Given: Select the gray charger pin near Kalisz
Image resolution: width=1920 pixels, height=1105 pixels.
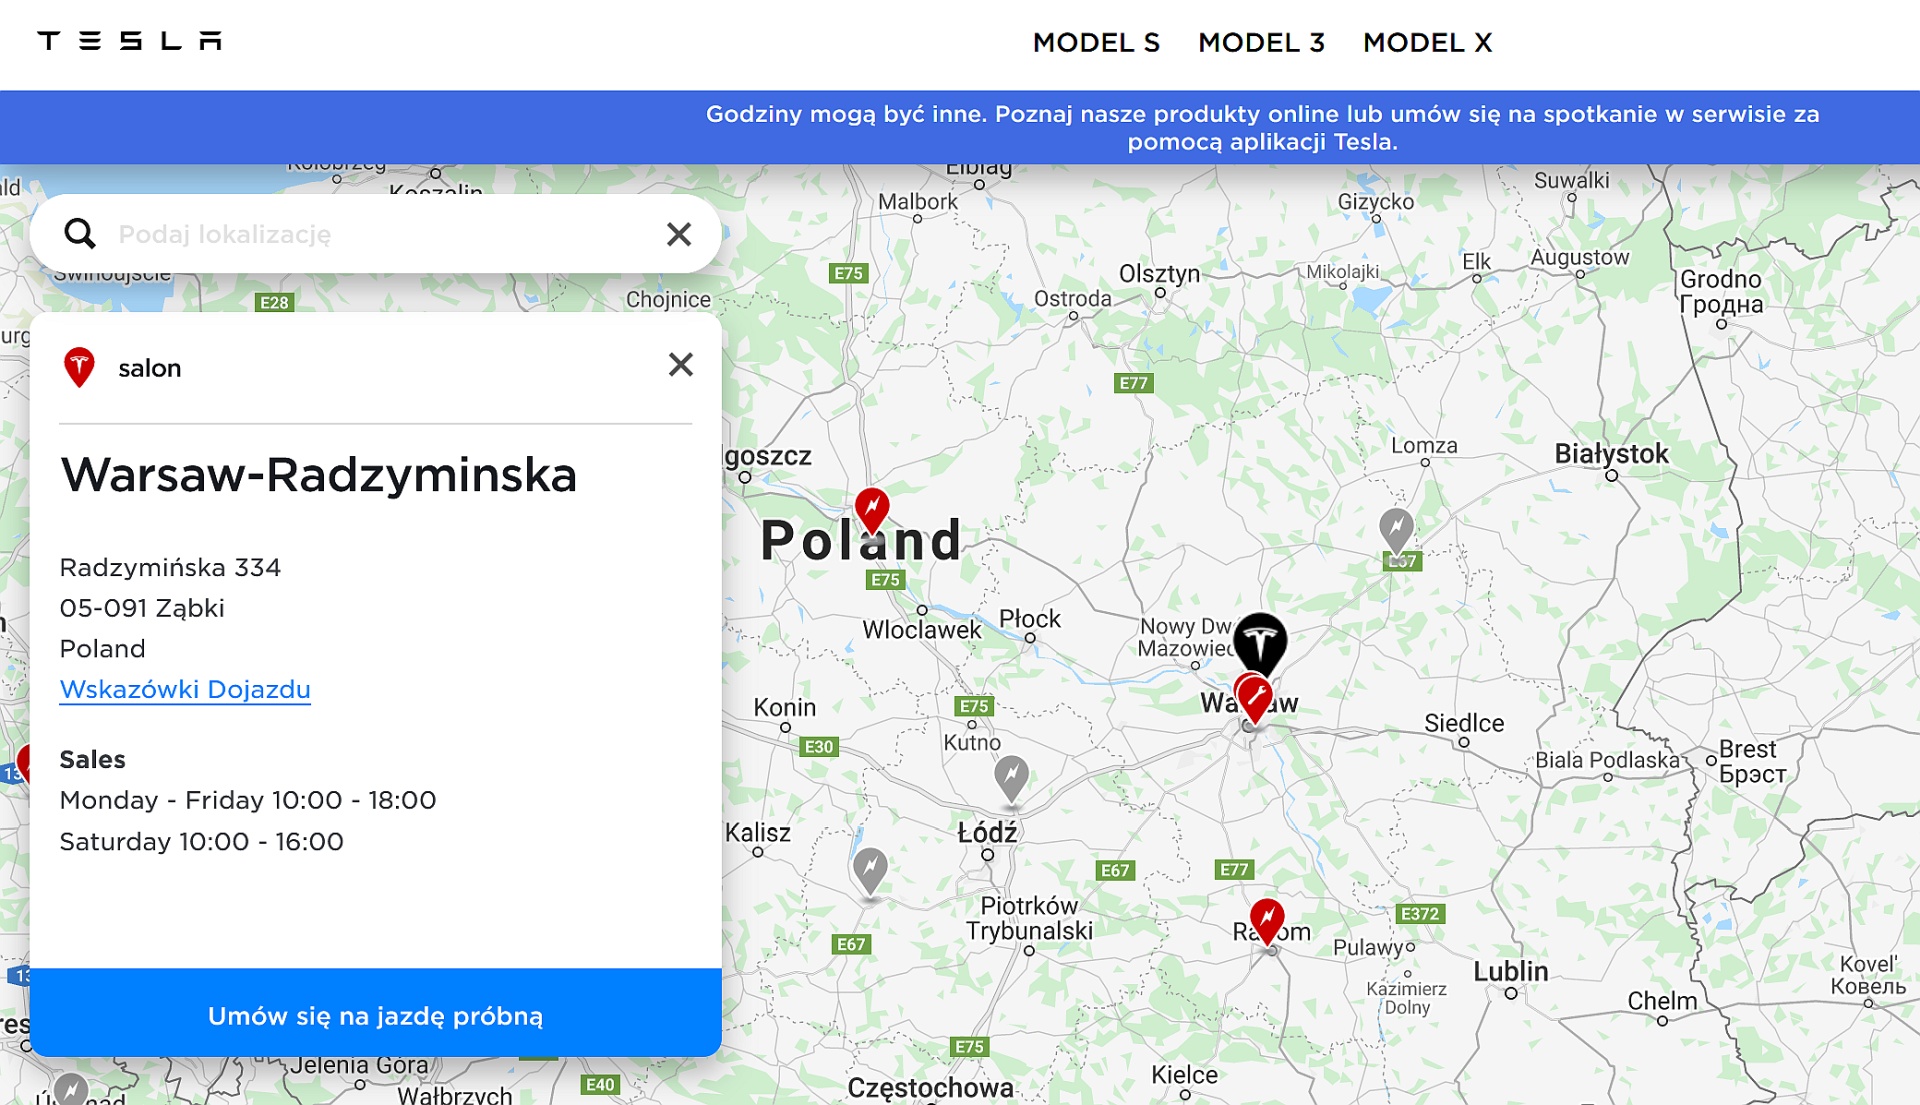Looking at the screenshot, I should [870, 870].
